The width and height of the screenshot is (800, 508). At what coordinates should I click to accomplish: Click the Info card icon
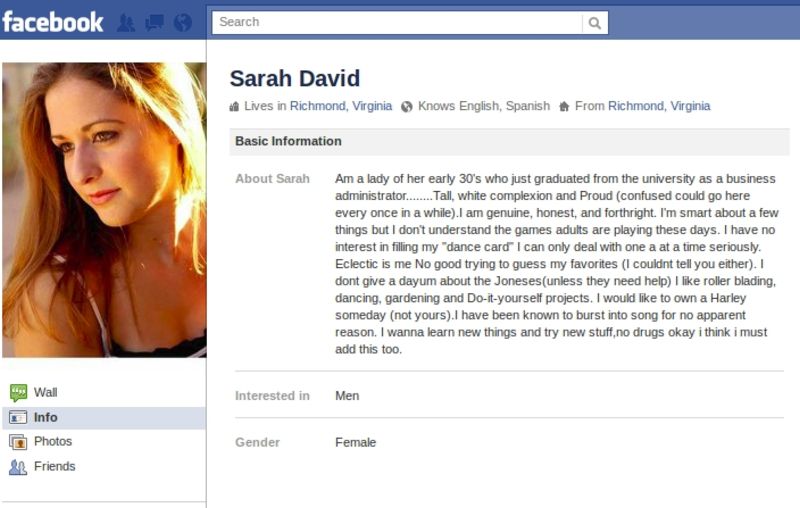pos(18,418)
